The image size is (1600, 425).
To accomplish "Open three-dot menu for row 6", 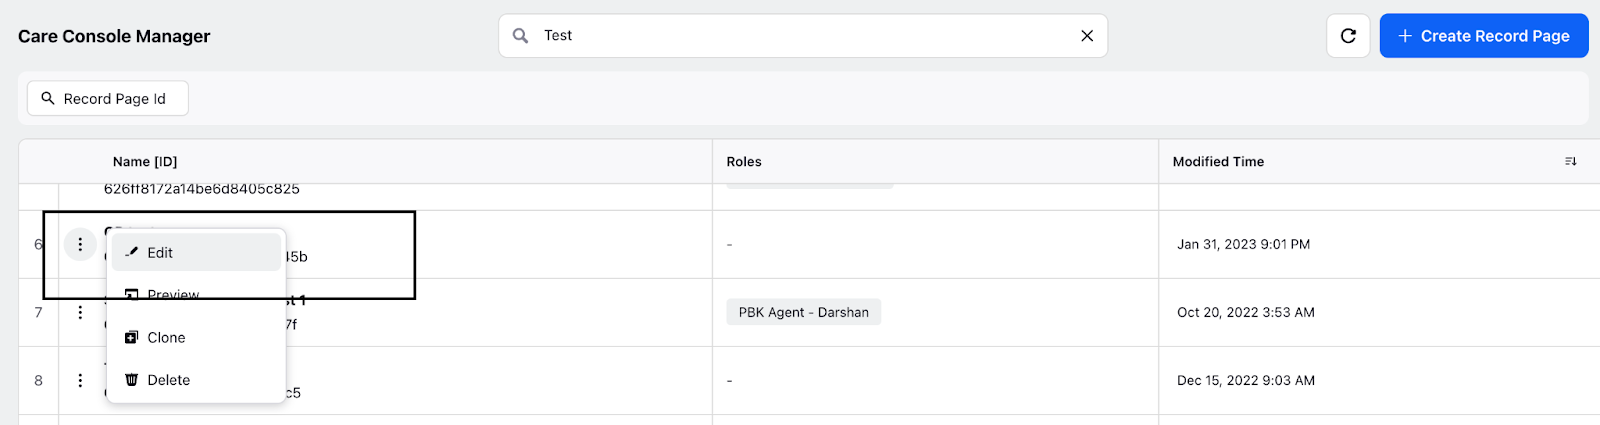I will pos(80,244).
